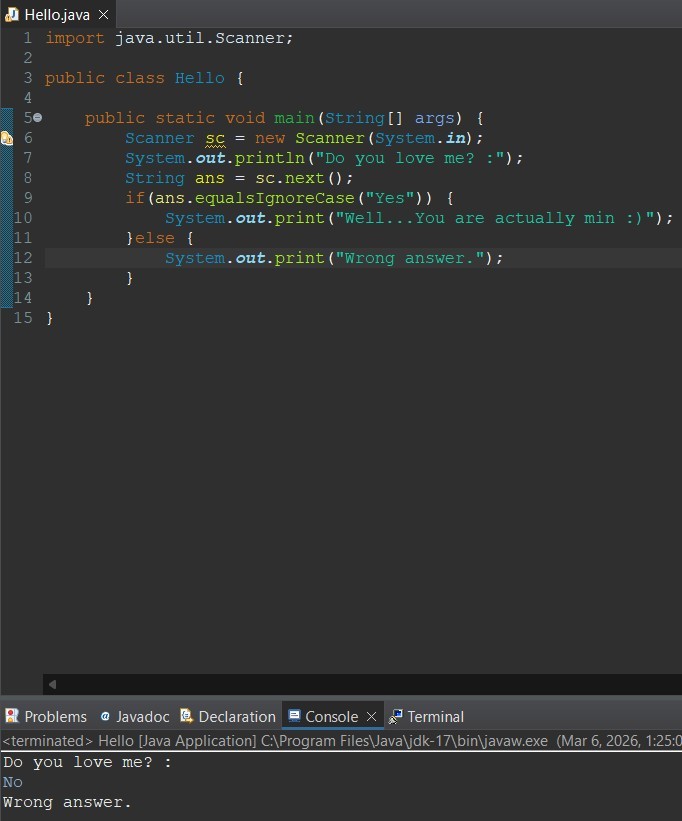Close the Console view

[x=371, y=716]
